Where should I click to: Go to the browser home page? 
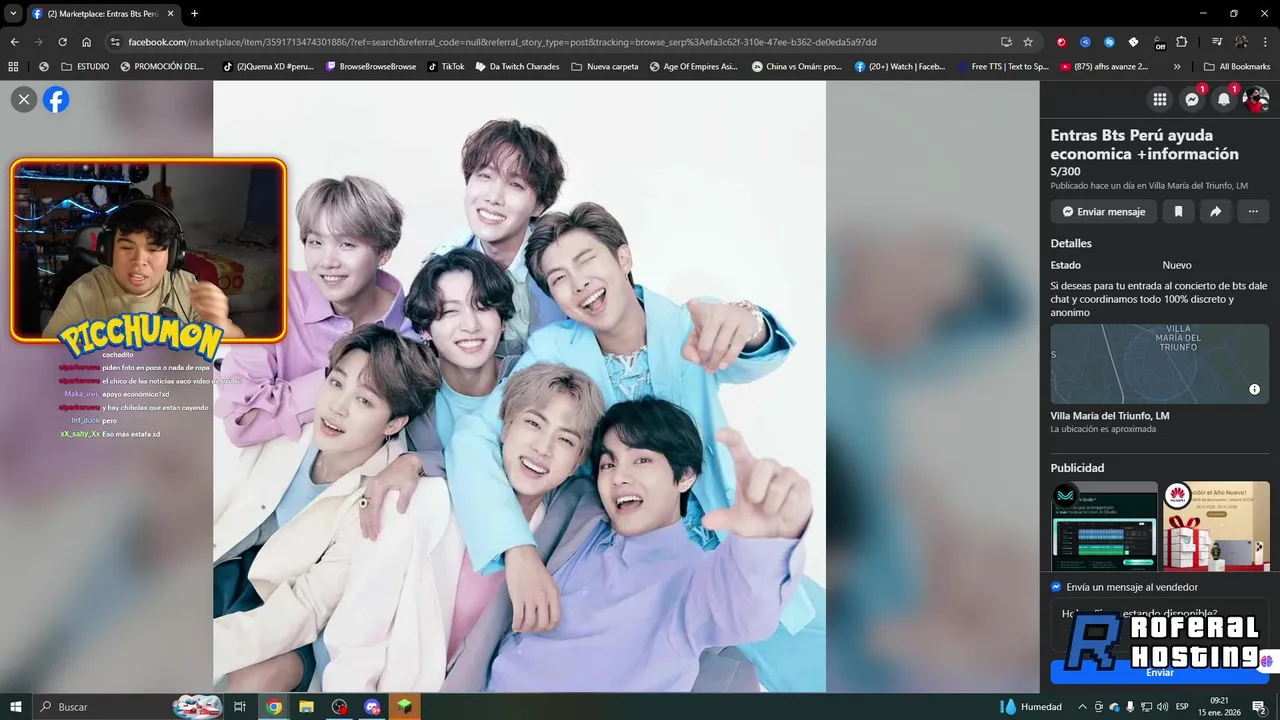pyautogui.click(x=87, y=42)
